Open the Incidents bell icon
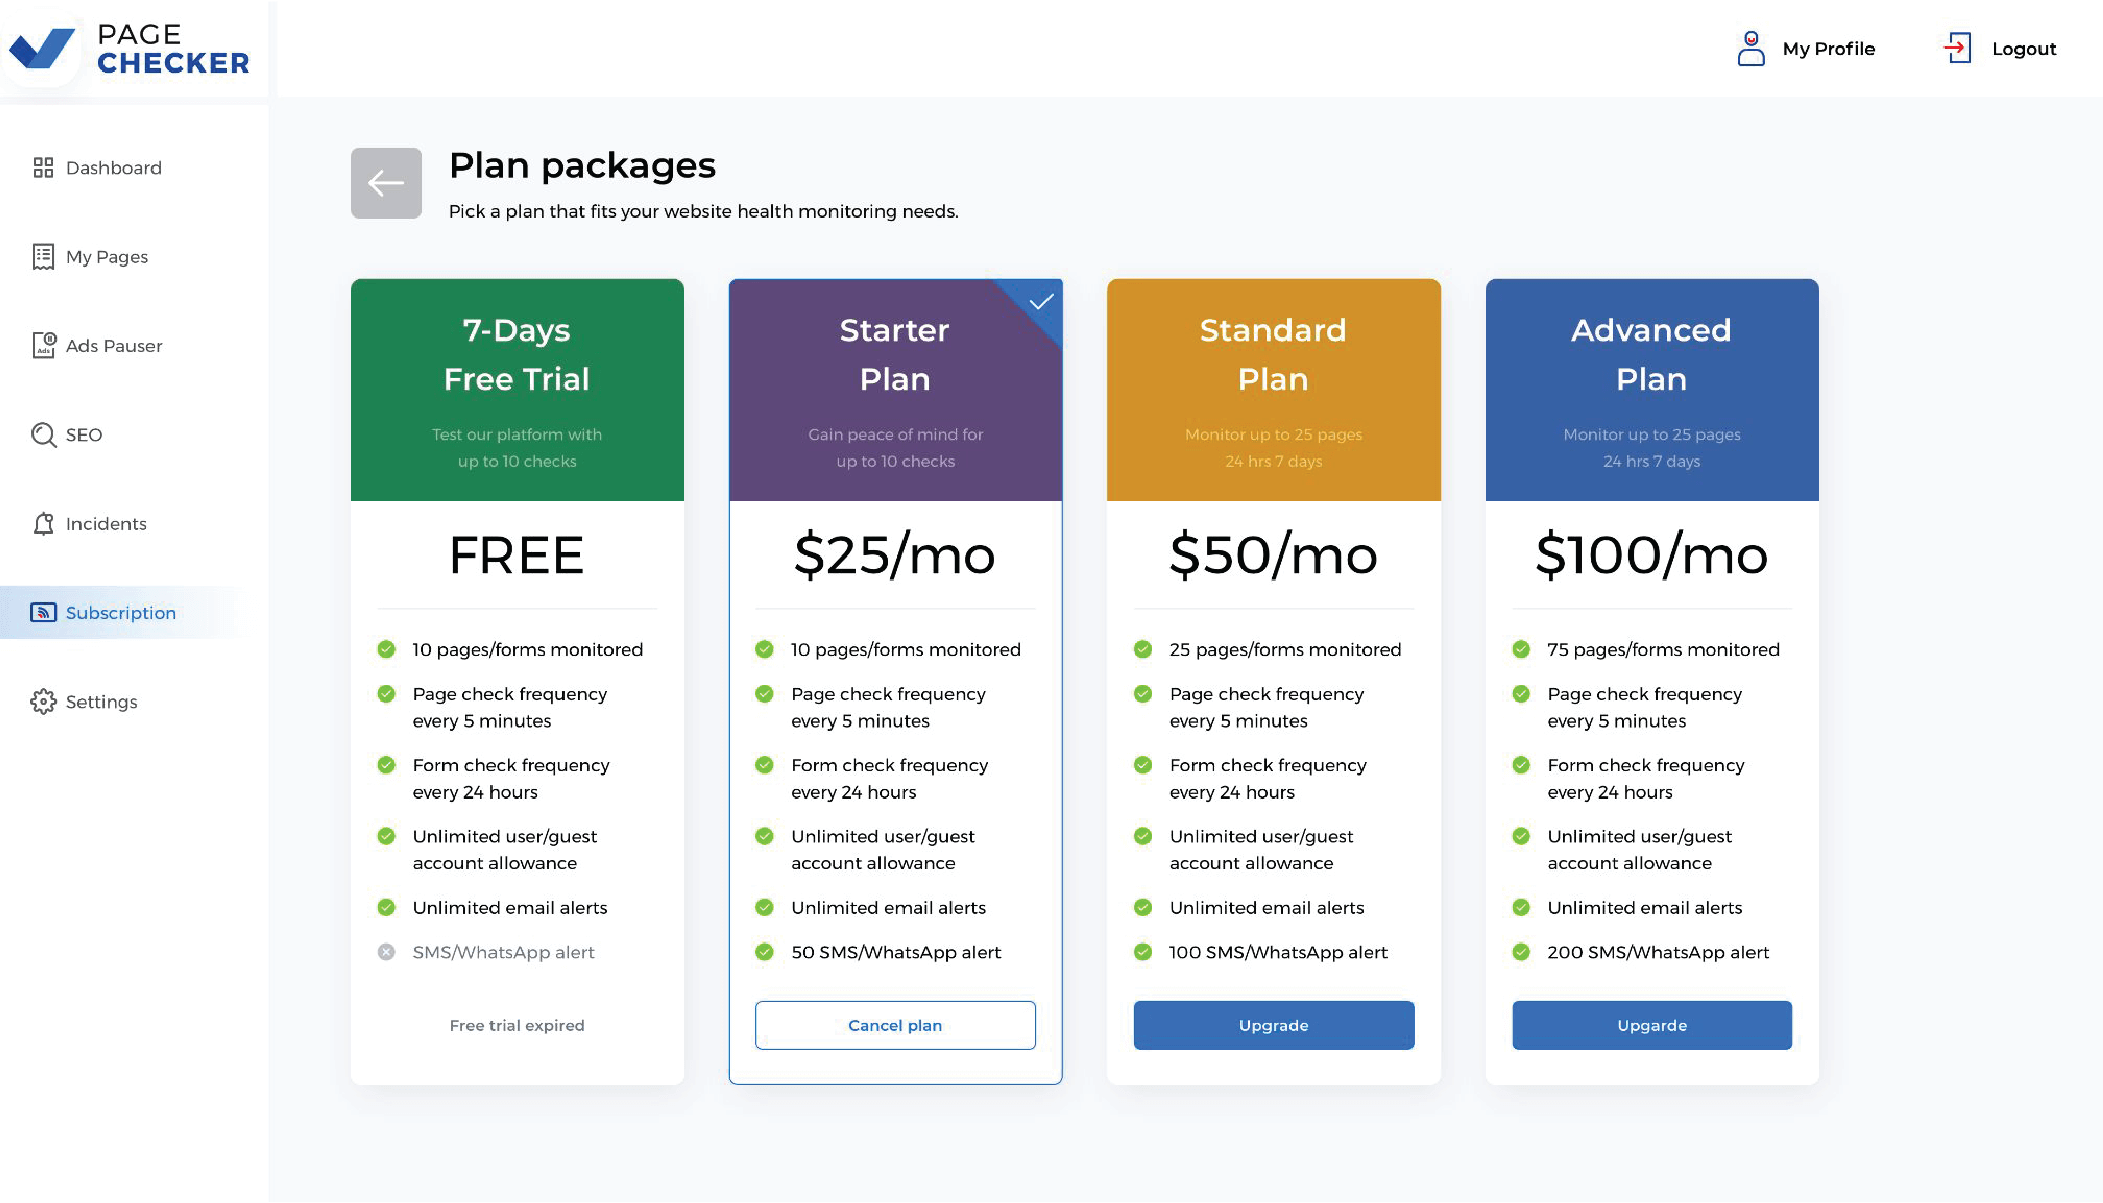 [43, 524]
